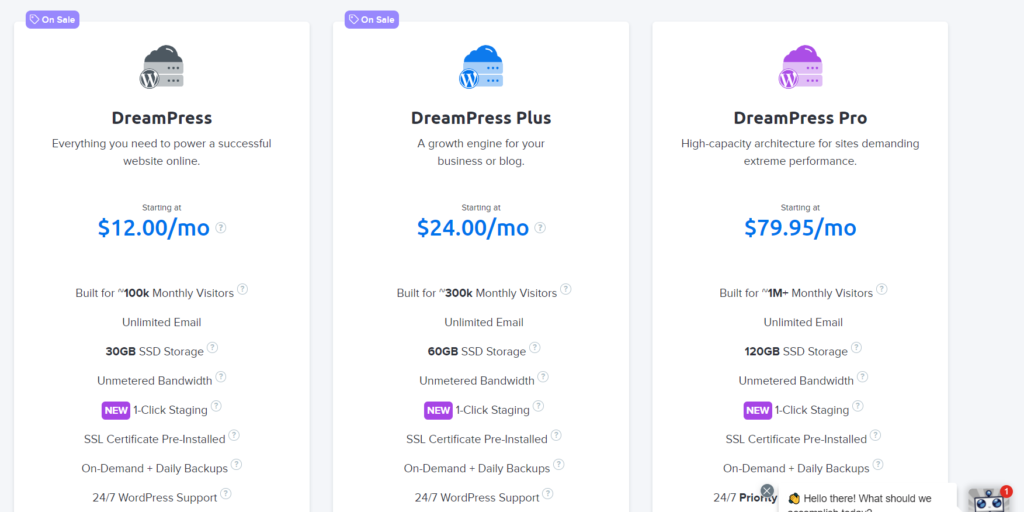Dismiss the chat greeting popup

767,491
